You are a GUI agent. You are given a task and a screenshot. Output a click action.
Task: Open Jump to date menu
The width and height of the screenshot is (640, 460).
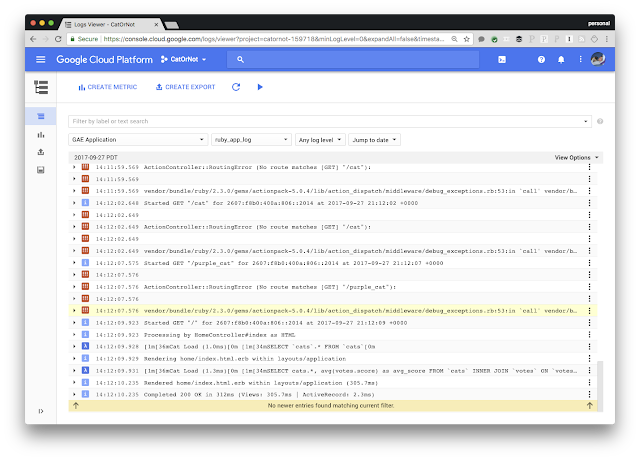click(x=374, y=140)
